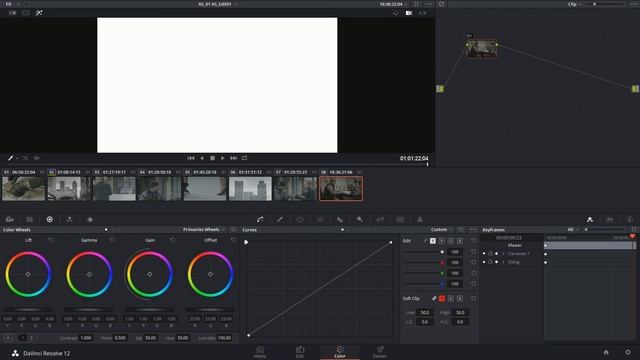Expand the Sizing keyframe track
The image size is (640, 360).
pos(503,262)
